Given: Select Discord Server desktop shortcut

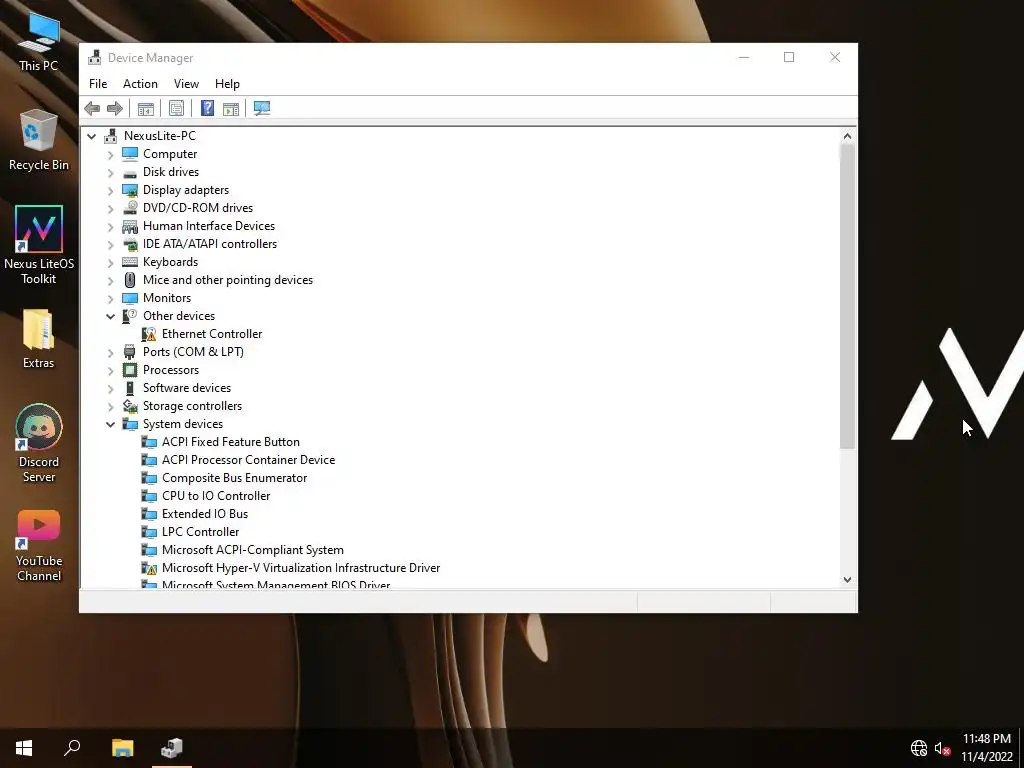Looking at the screenshot, I should [x=39, y=443].
